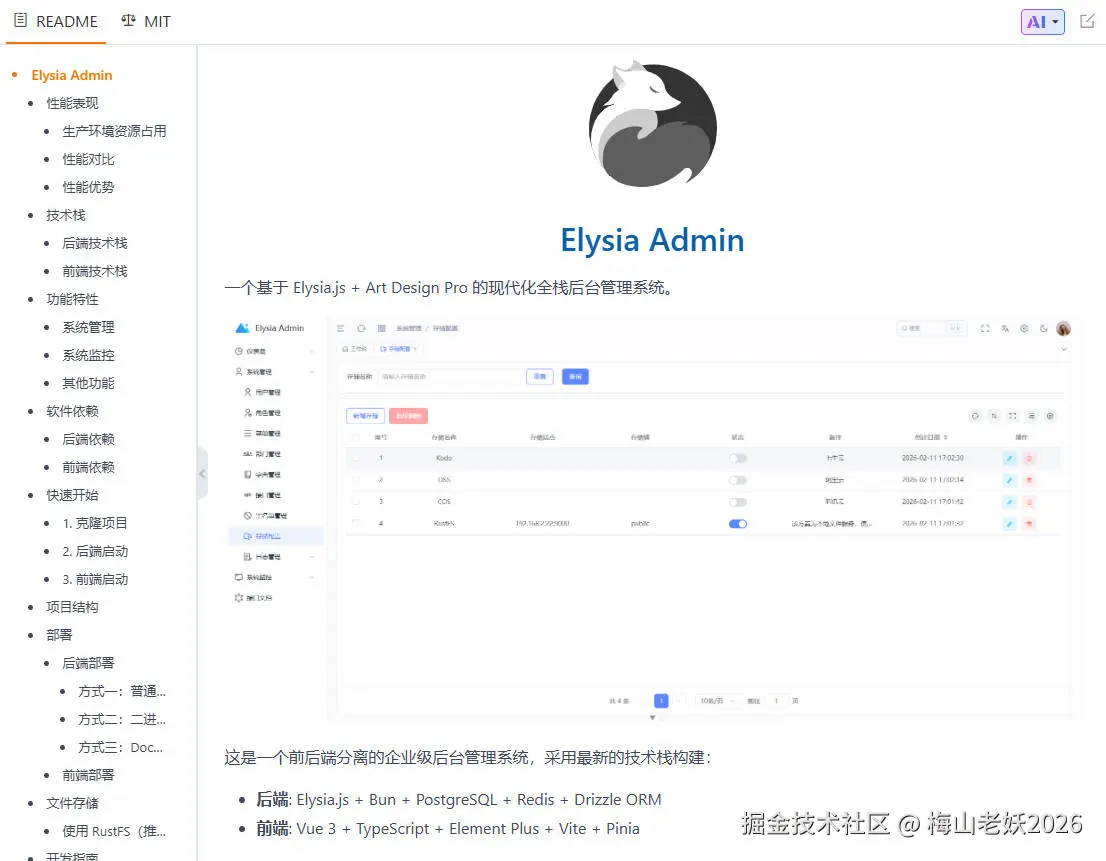Go to 生产环境资源占用 section
This screenshot has width=1106, height=861.
click(114, 131)
